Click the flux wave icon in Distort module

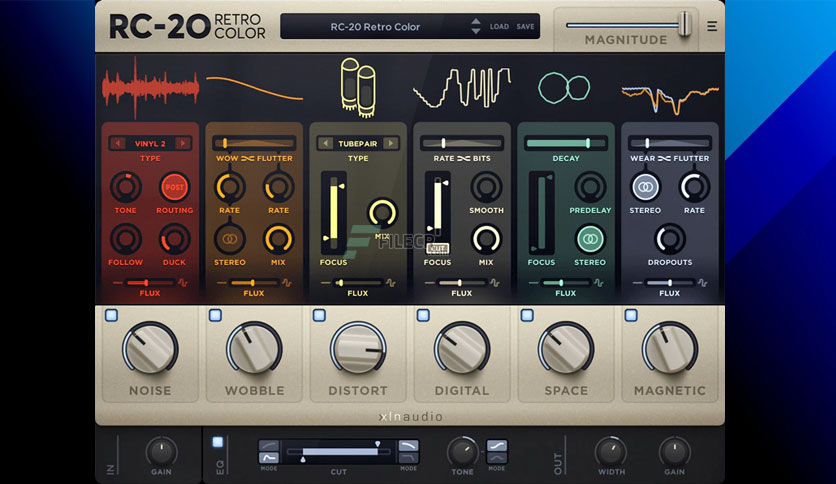click(391, 283)
